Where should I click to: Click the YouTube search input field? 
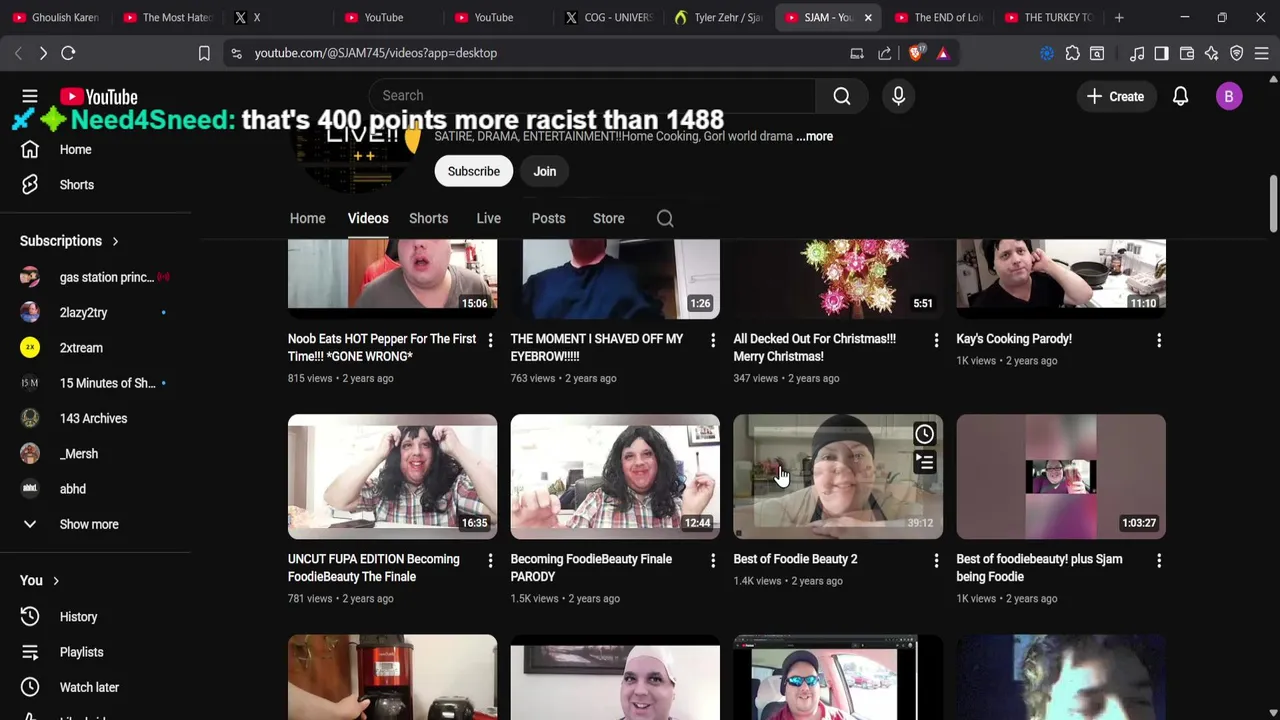click(x=593, y=96)
